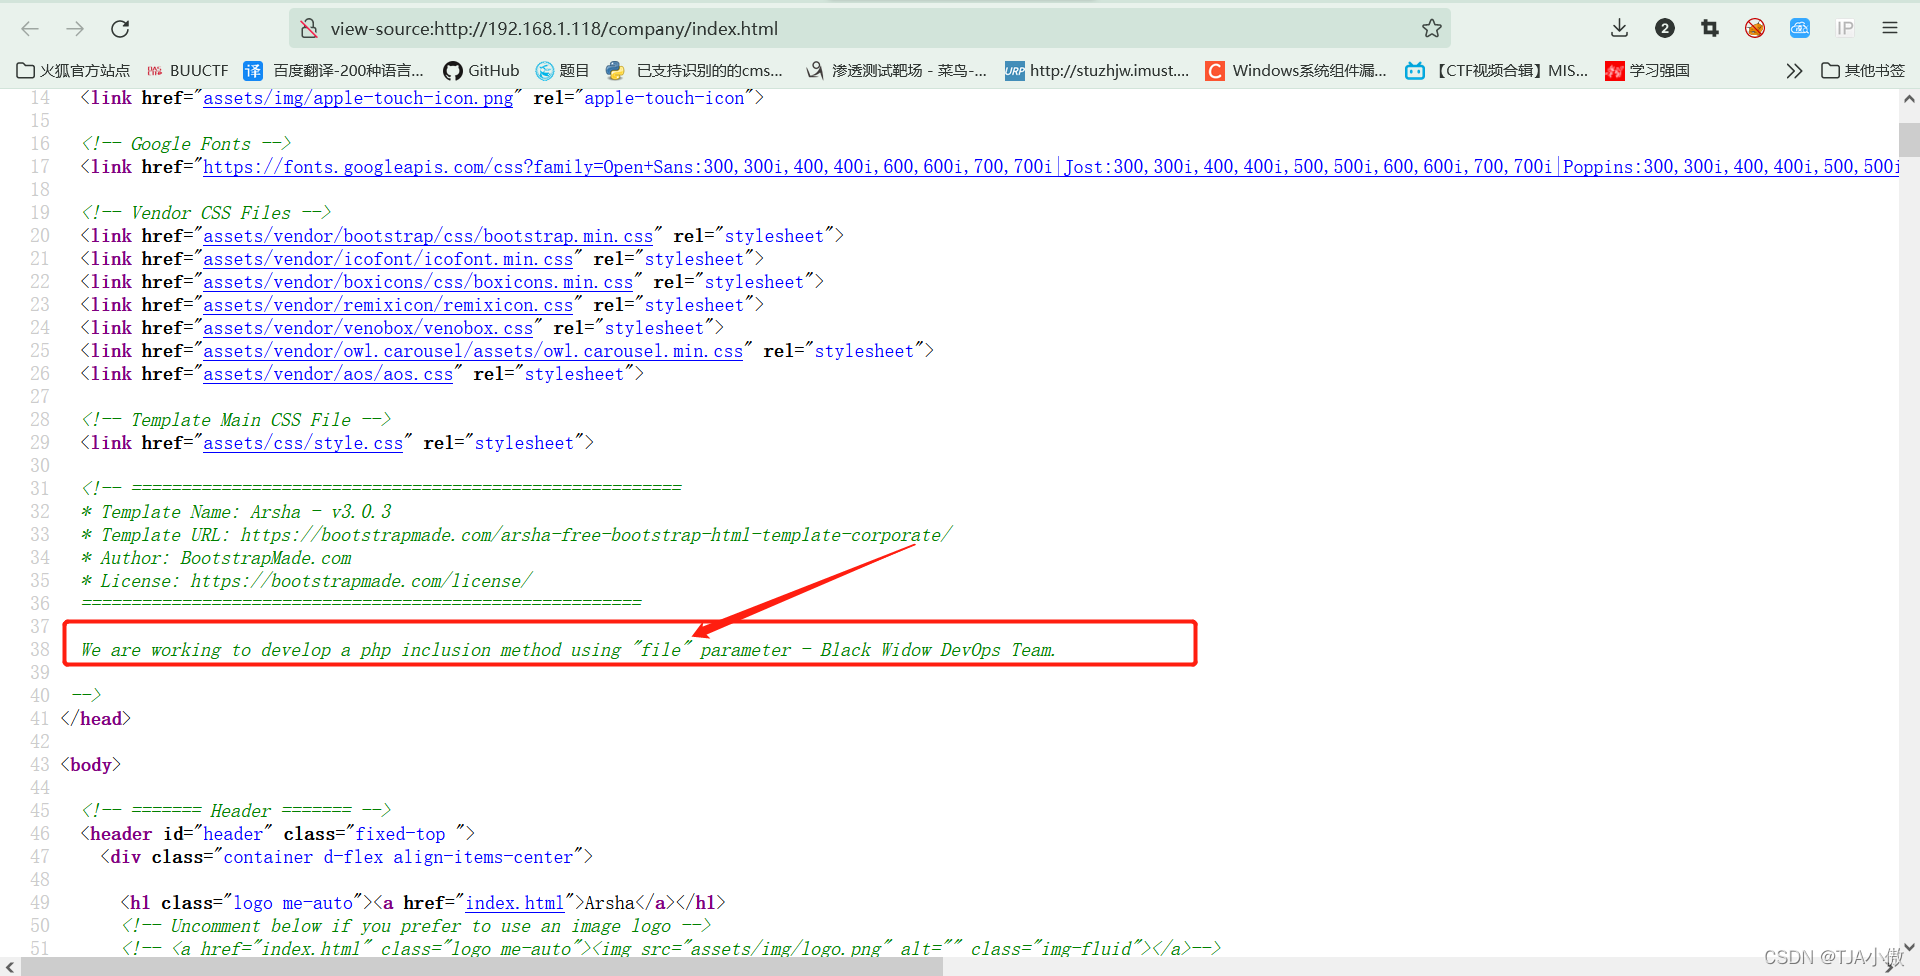
Task: Open the Windows系统组件漏 bookmark
Action: (1296, 71)
